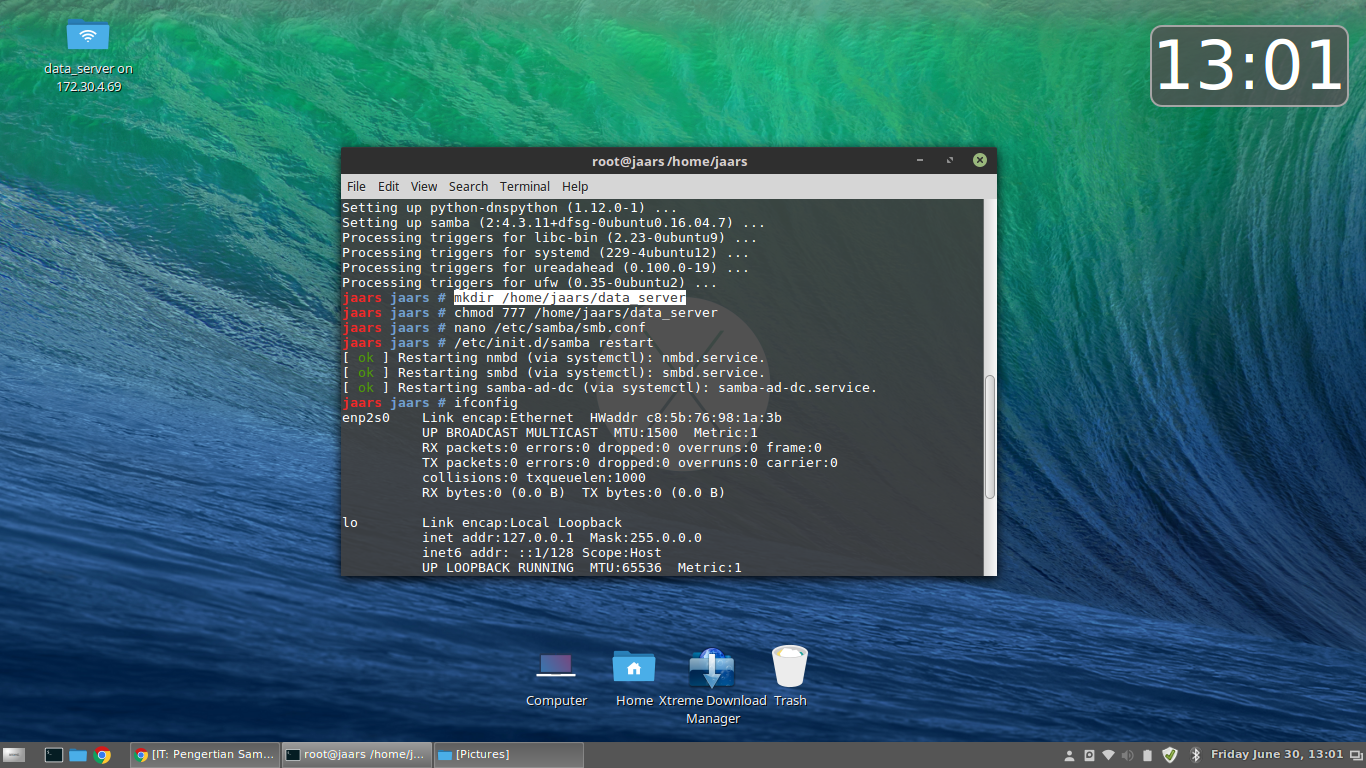Close the root@jaars terminal window
Screen dimensions: 1366x768
pyautogui.click(x=980, y=160)
